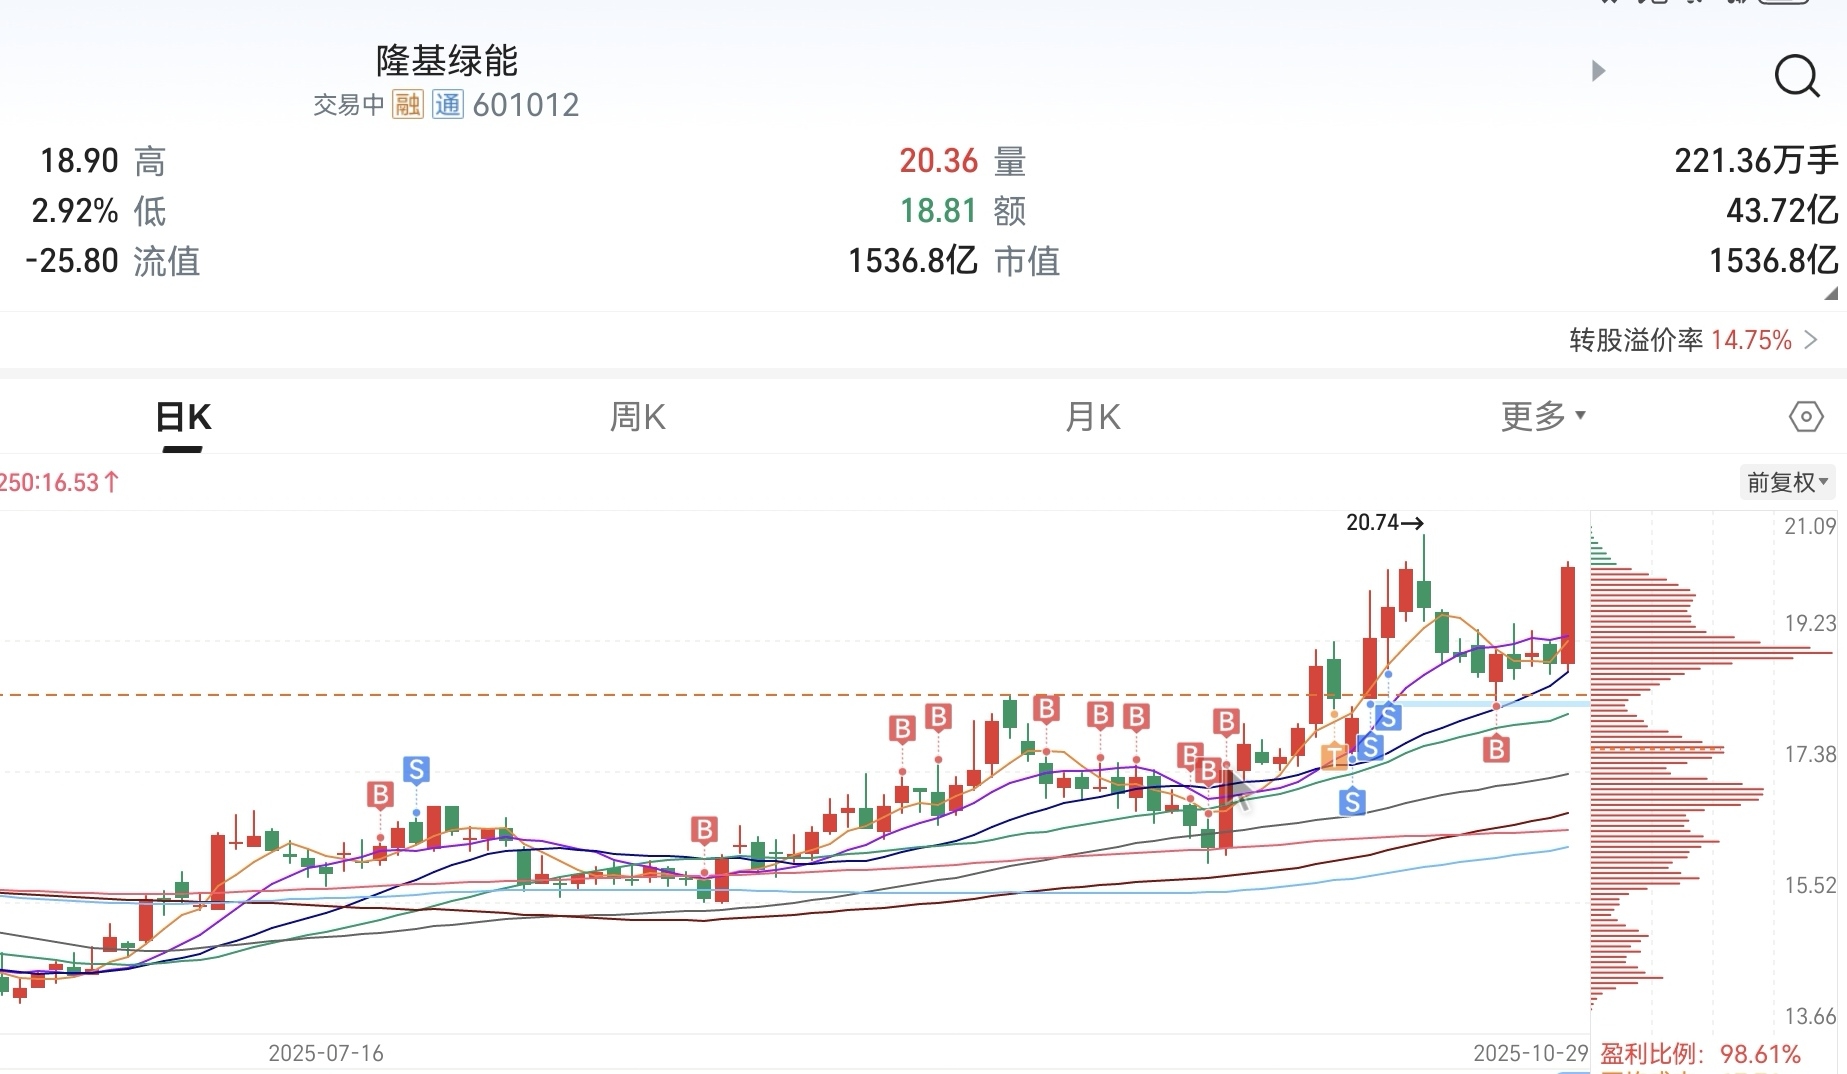Switch to the 周K tab
The image size is (1847, 1074).
pyautogui.click(x=638, y=417)
